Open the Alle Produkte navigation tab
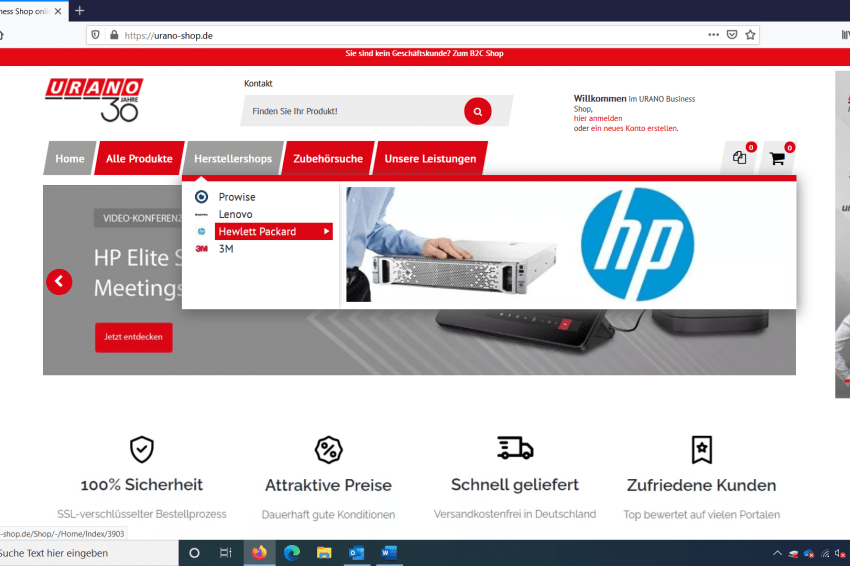The height and width of the screenshot is (566, 850). (x=139, y=158)
